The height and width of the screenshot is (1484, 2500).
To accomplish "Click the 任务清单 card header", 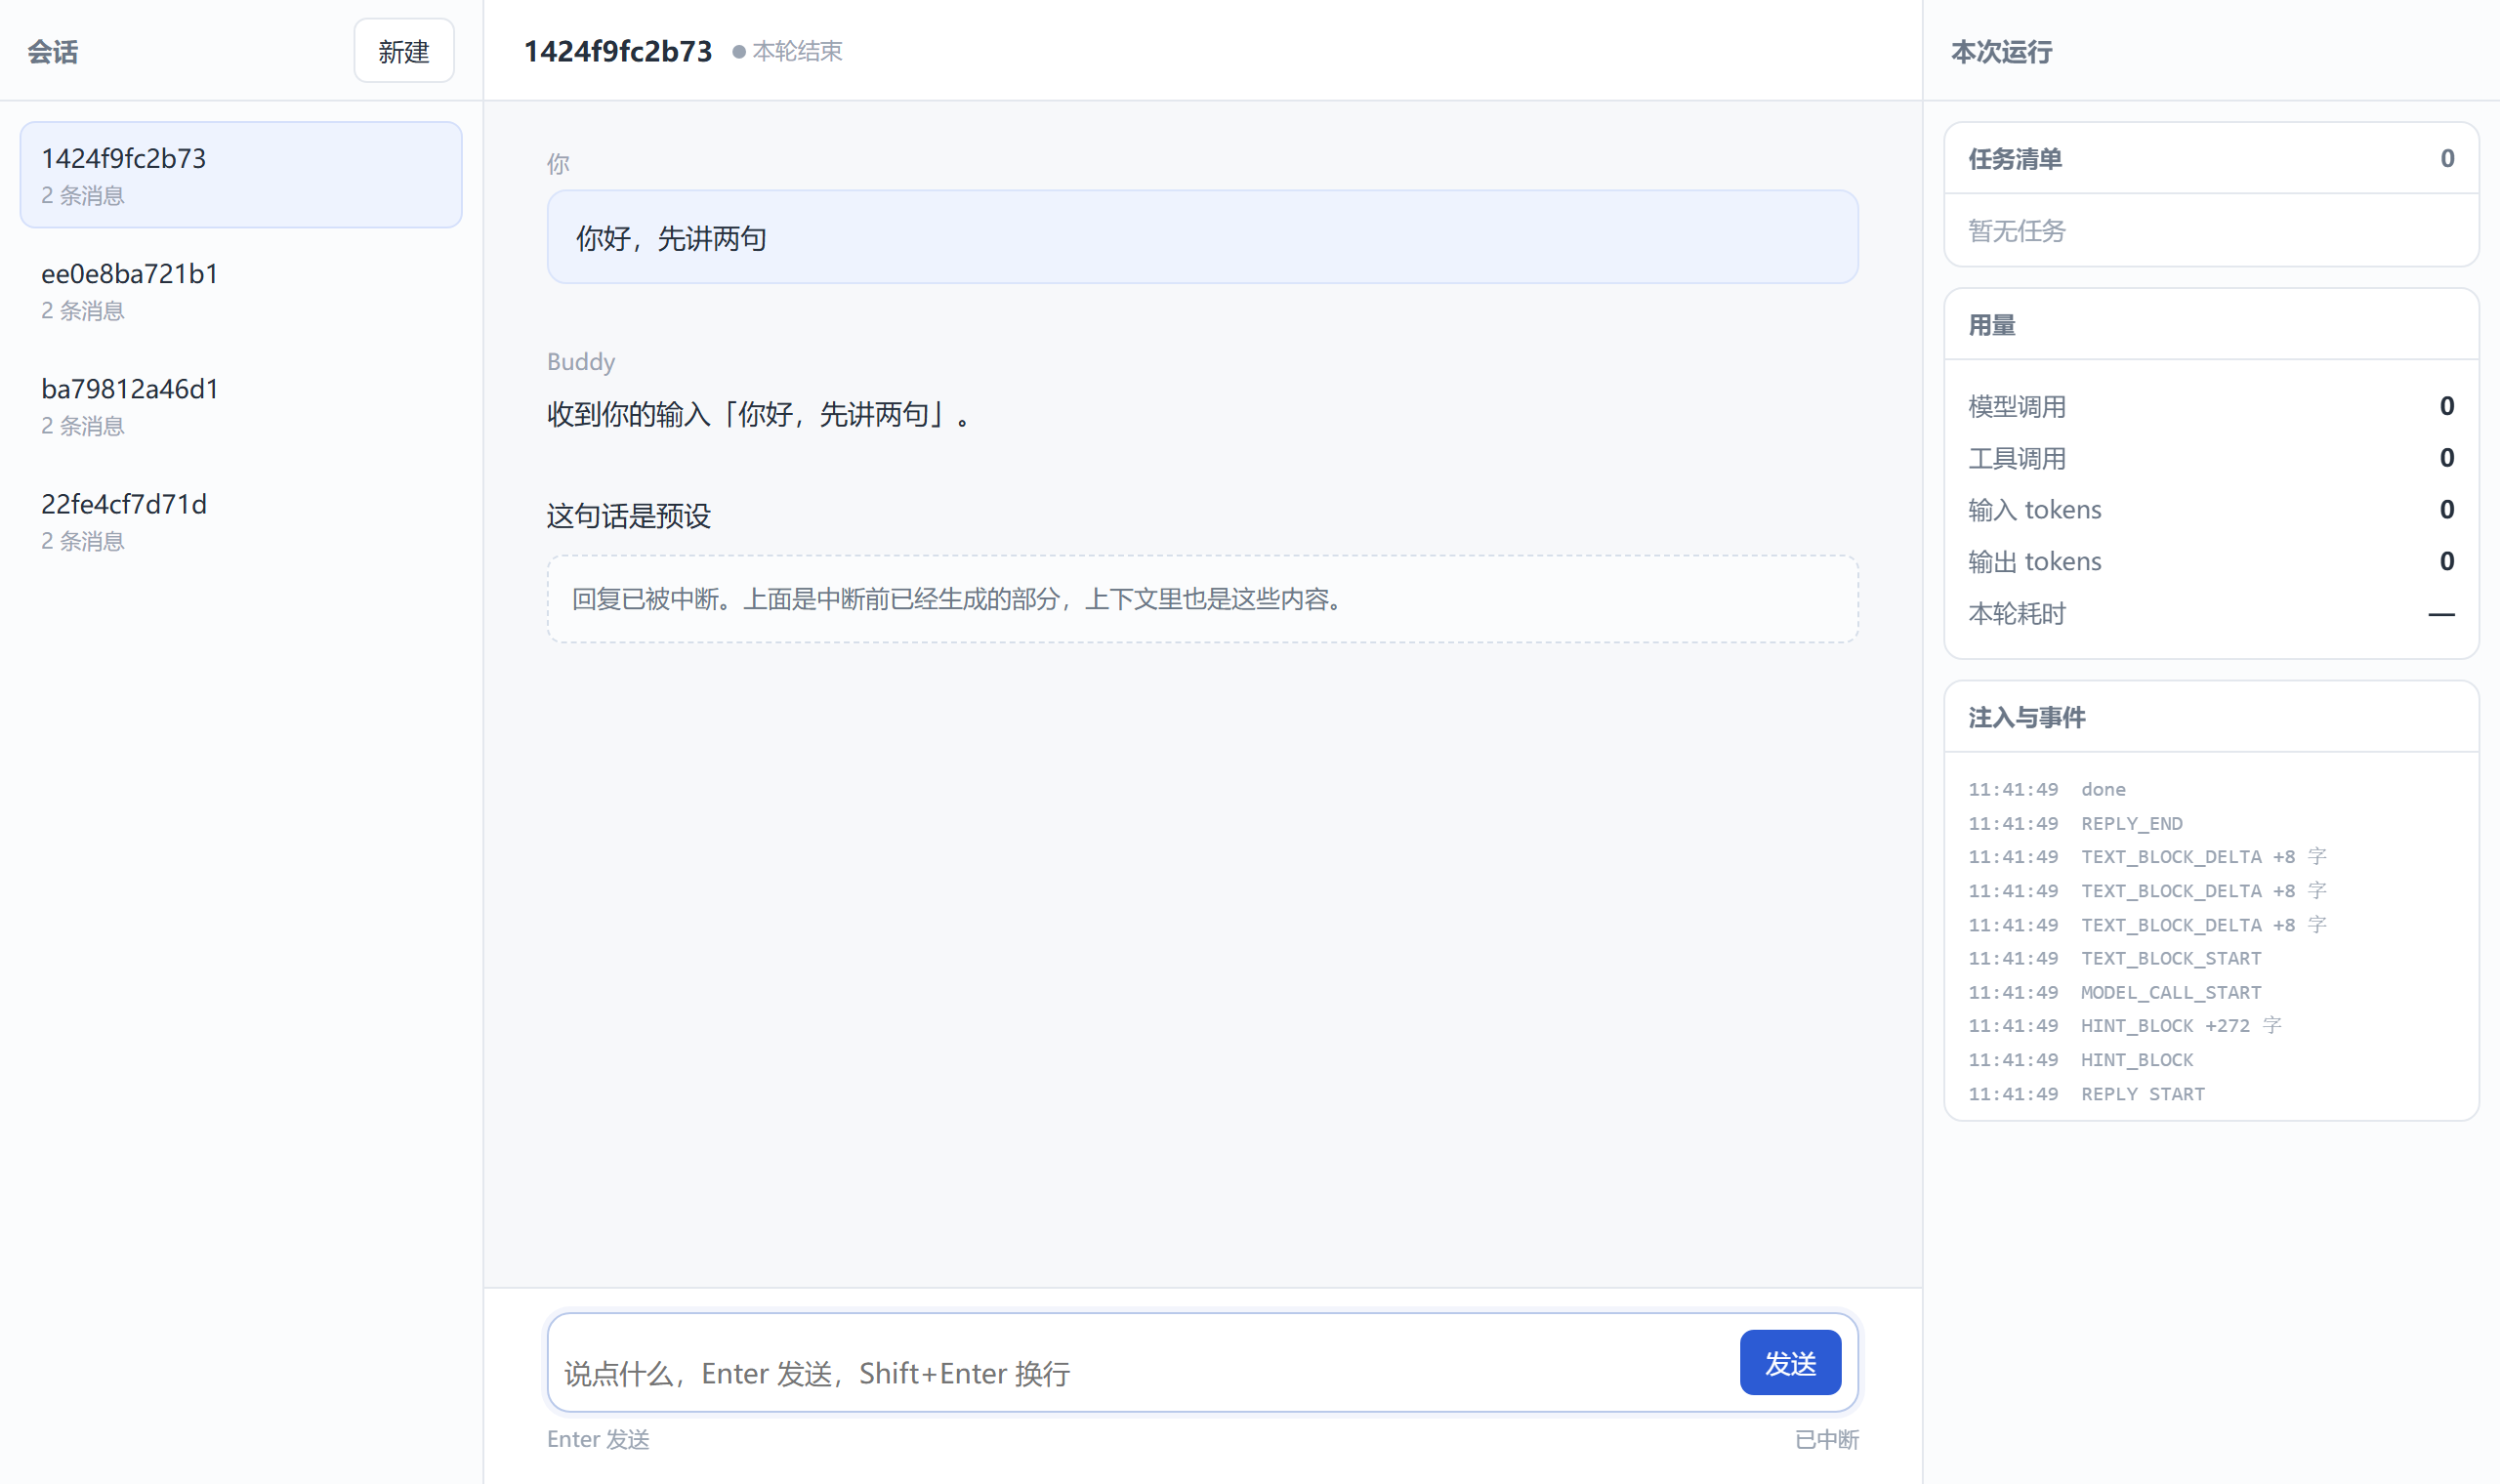I will pos(2211,158).
